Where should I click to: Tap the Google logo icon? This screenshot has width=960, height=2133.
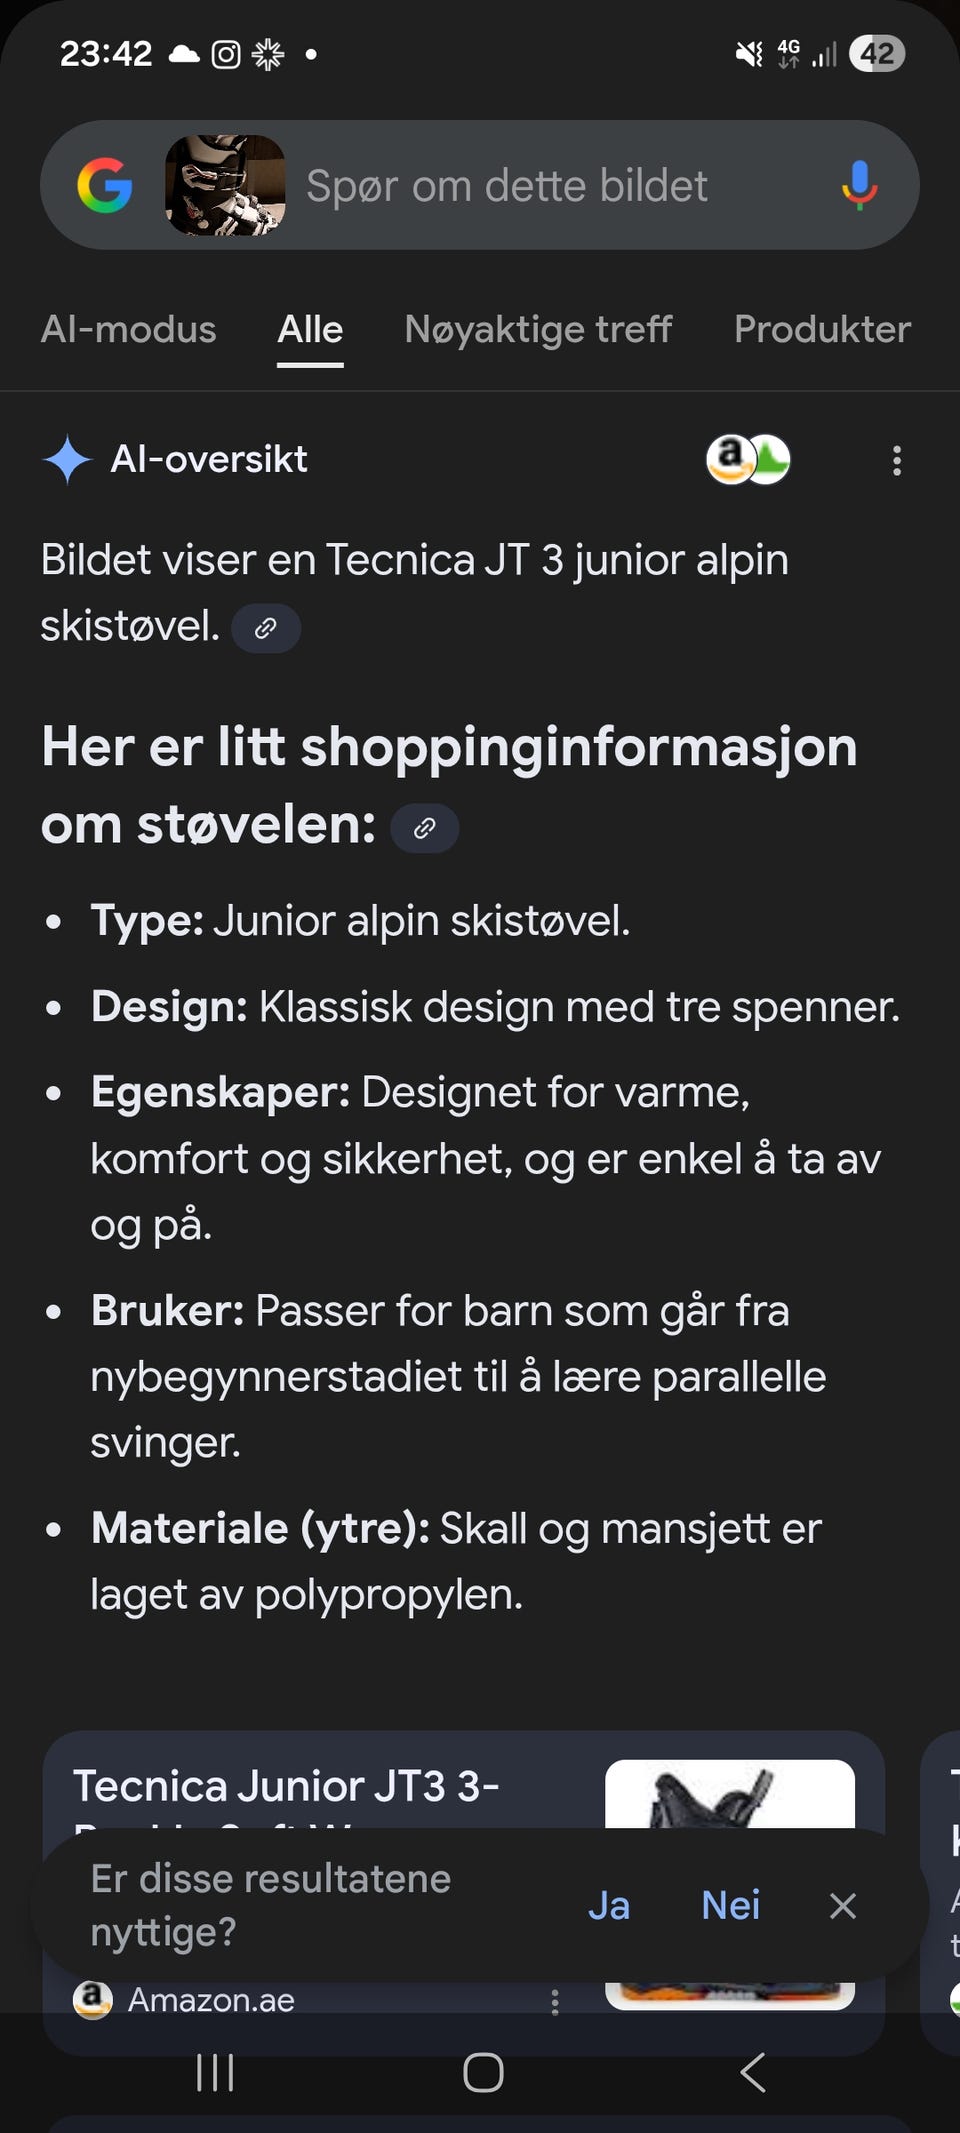point(105,186)
